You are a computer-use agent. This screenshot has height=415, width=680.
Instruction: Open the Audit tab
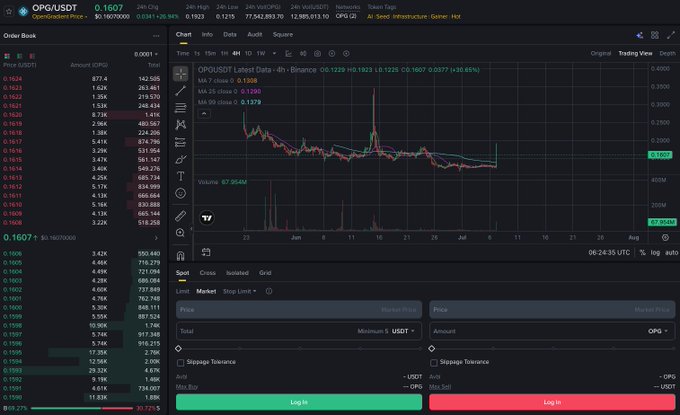pos(255,34)
